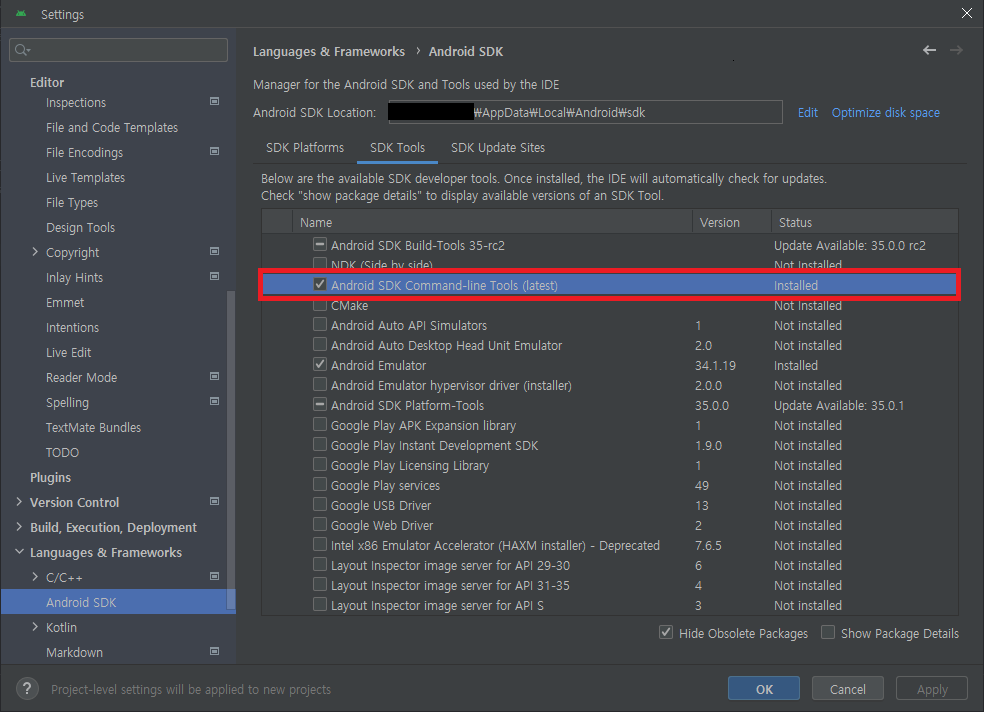The height and width of the screenshot is (712, 984).
Task: Sort table by Name column header
Action: pyautogui.click(x=492, y=222)
